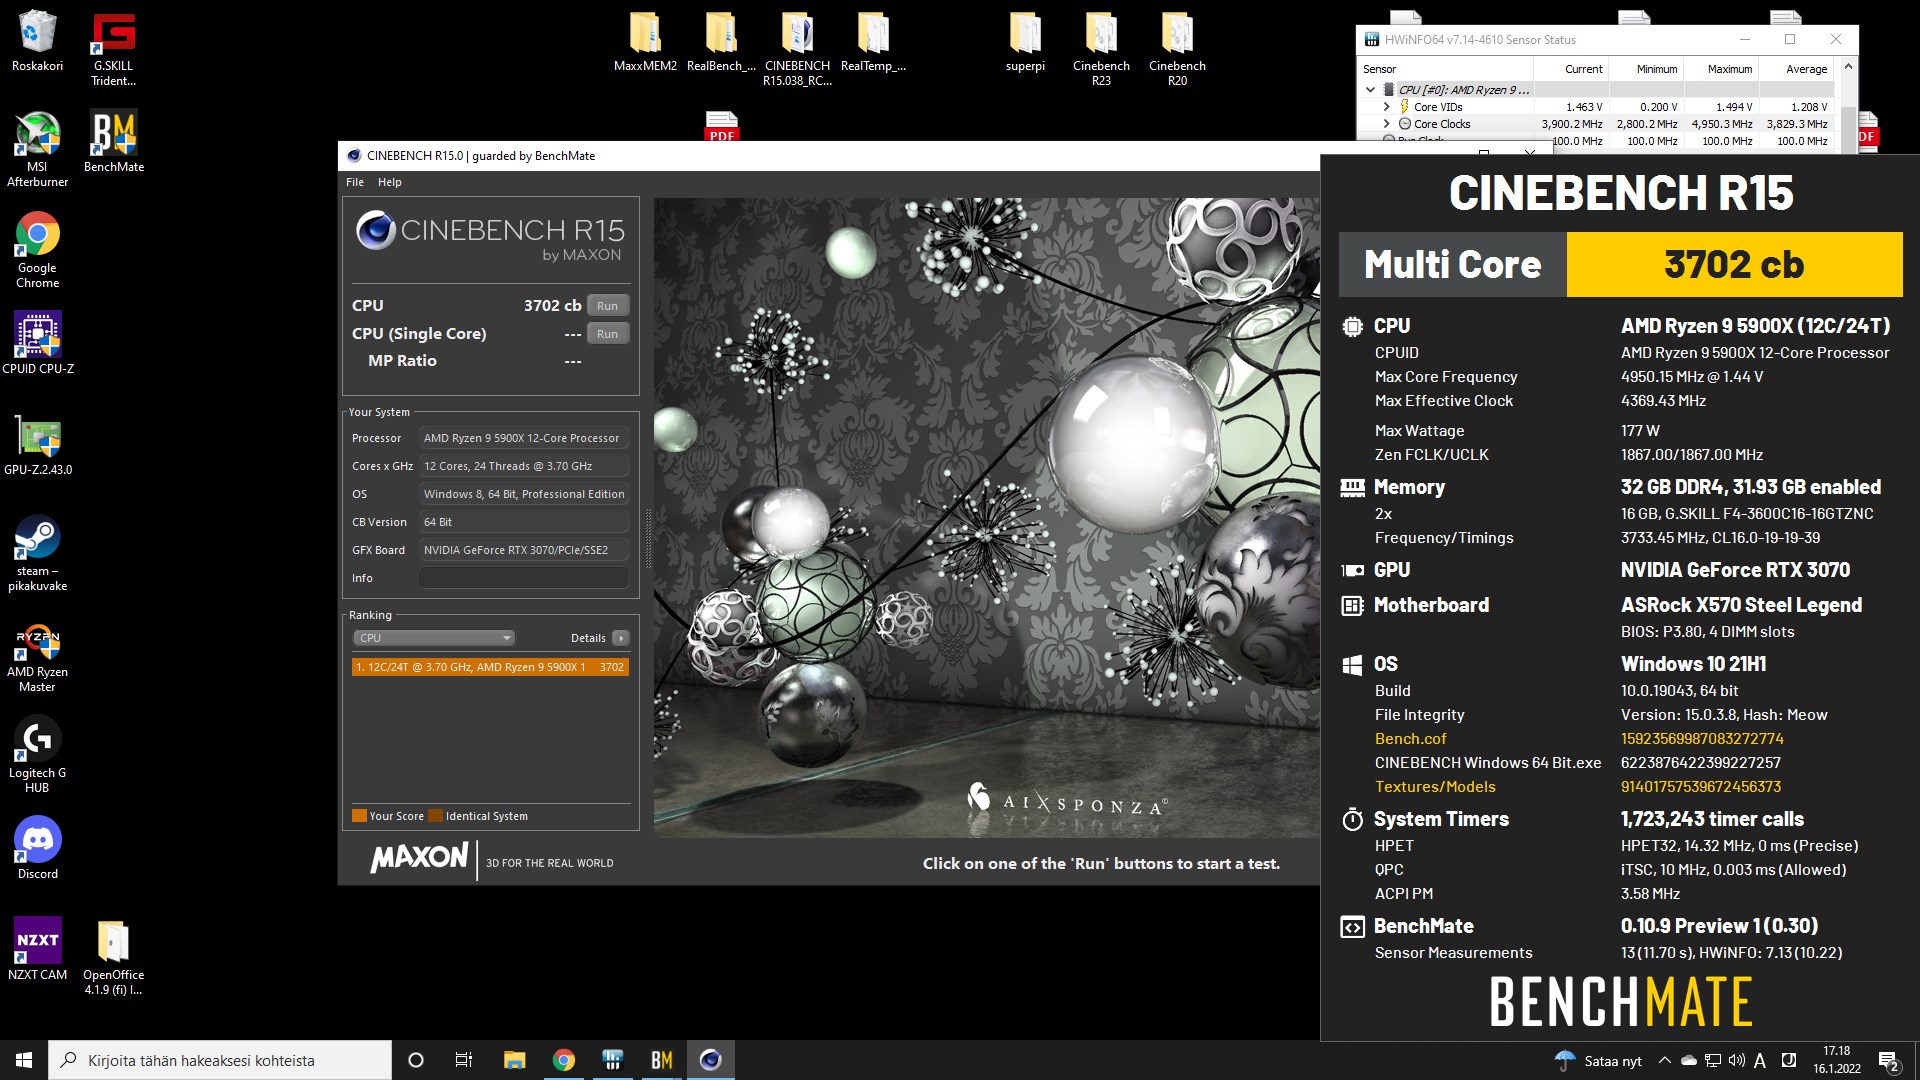Screen dimensions: 1920x1080
Task: Open Cortana circle on taskbar
Action: [416, 1060]
